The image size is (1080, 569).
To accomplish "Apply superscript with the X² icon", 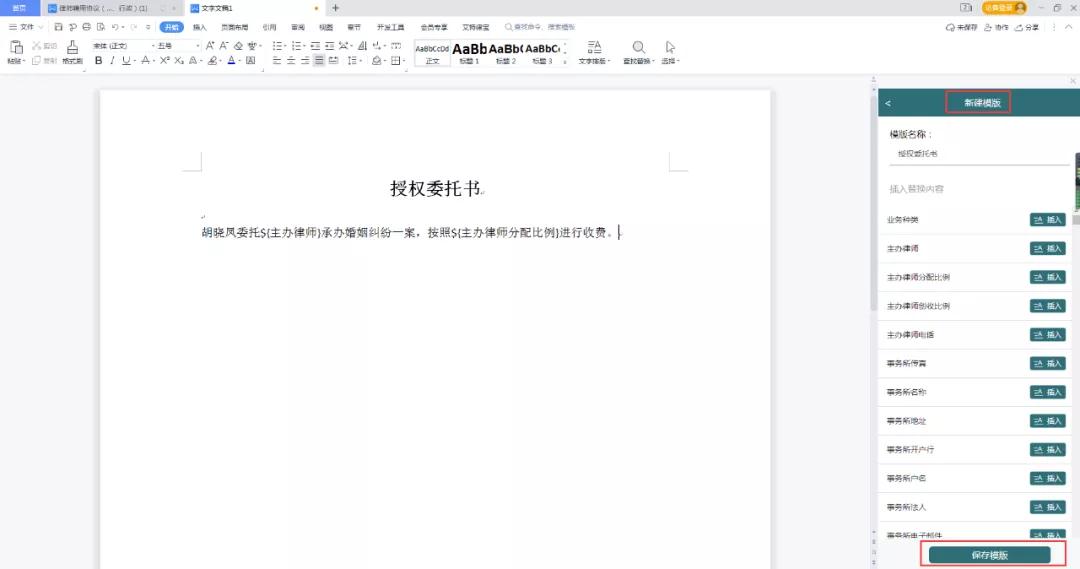I will click(x=165, y=61).
